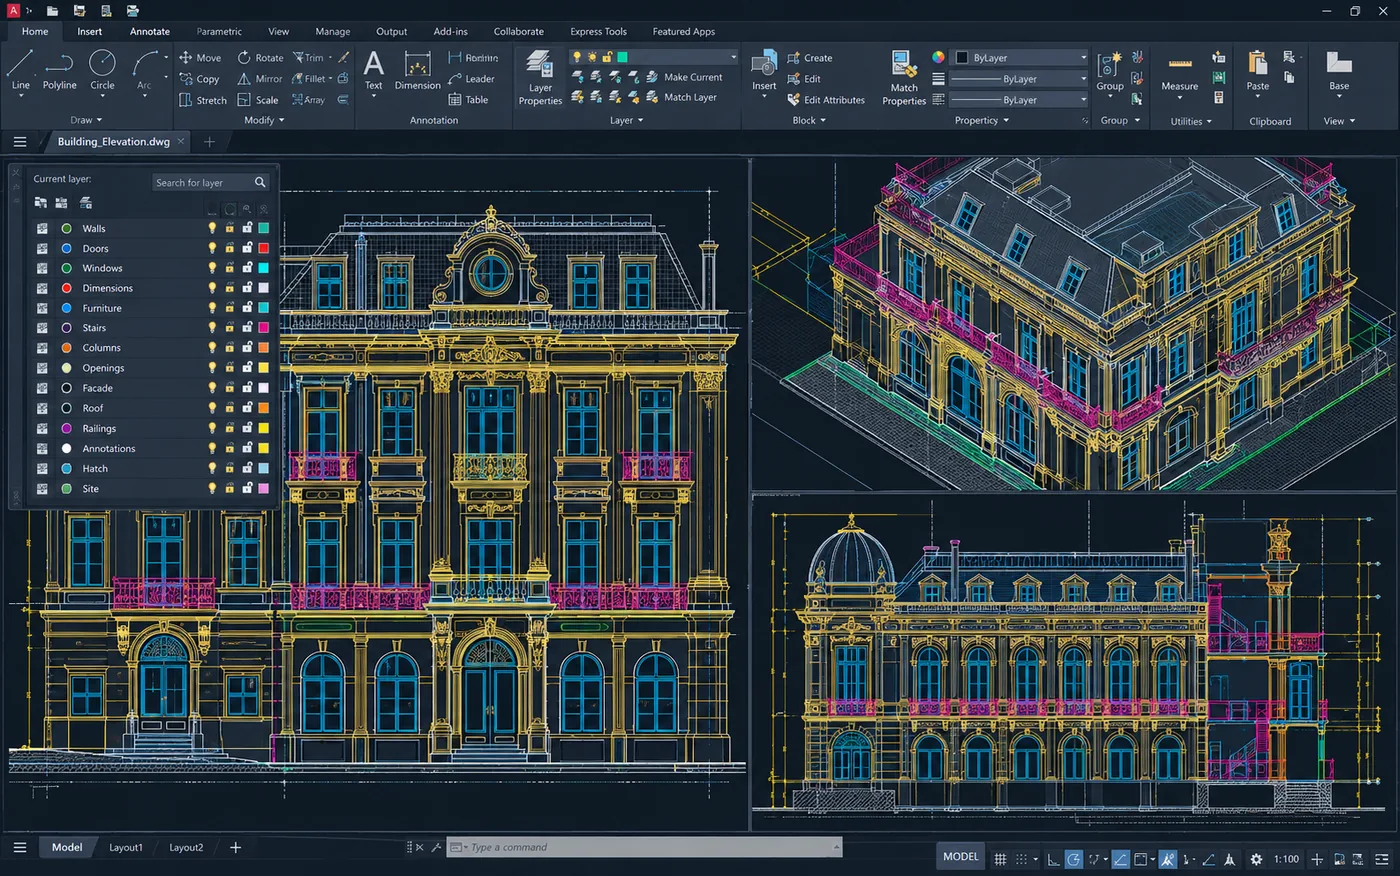This screenshot has height=876, width=1400.
Task: Activate the Scale tool
Action: coord(258,100)
